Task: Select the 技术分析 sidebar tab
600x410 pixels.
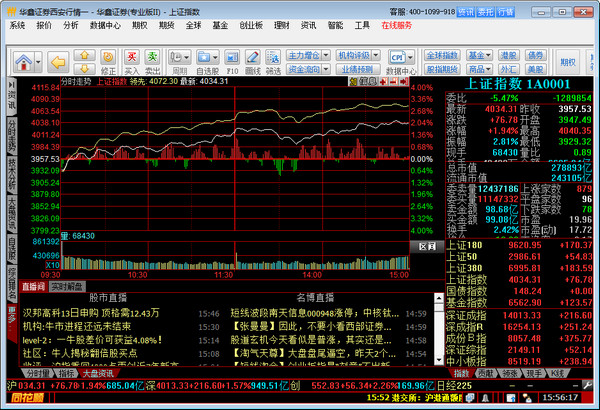Action: [12, 174]
